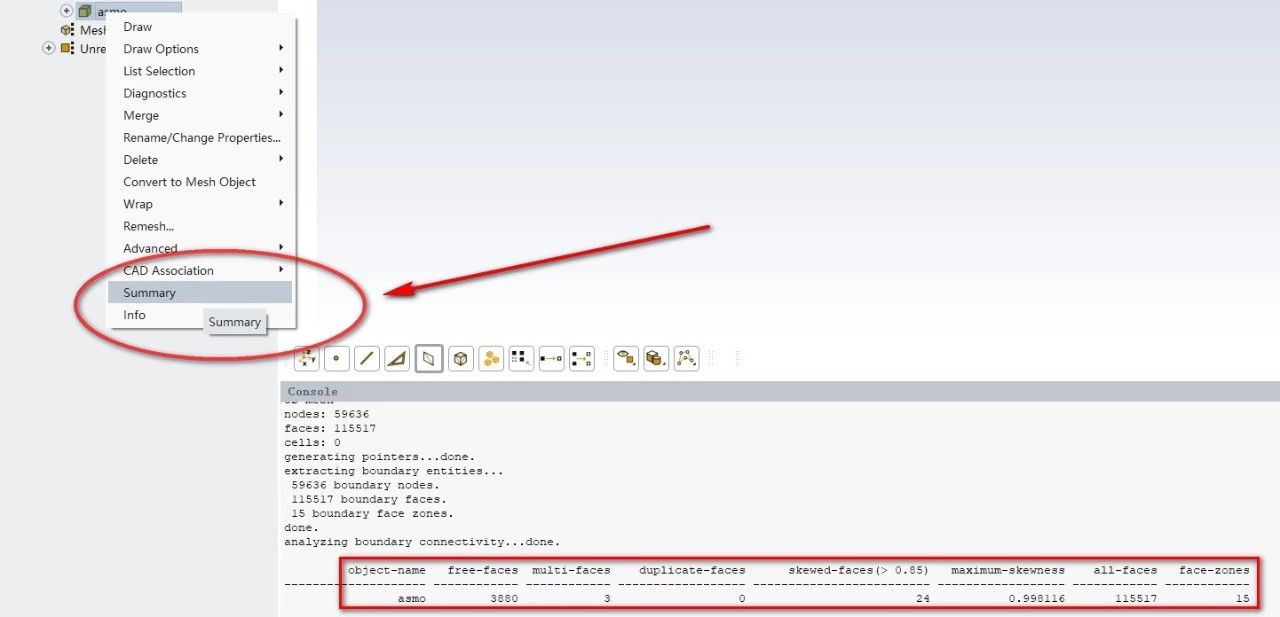Click the duplicate-faces column header

coord(692,570)
